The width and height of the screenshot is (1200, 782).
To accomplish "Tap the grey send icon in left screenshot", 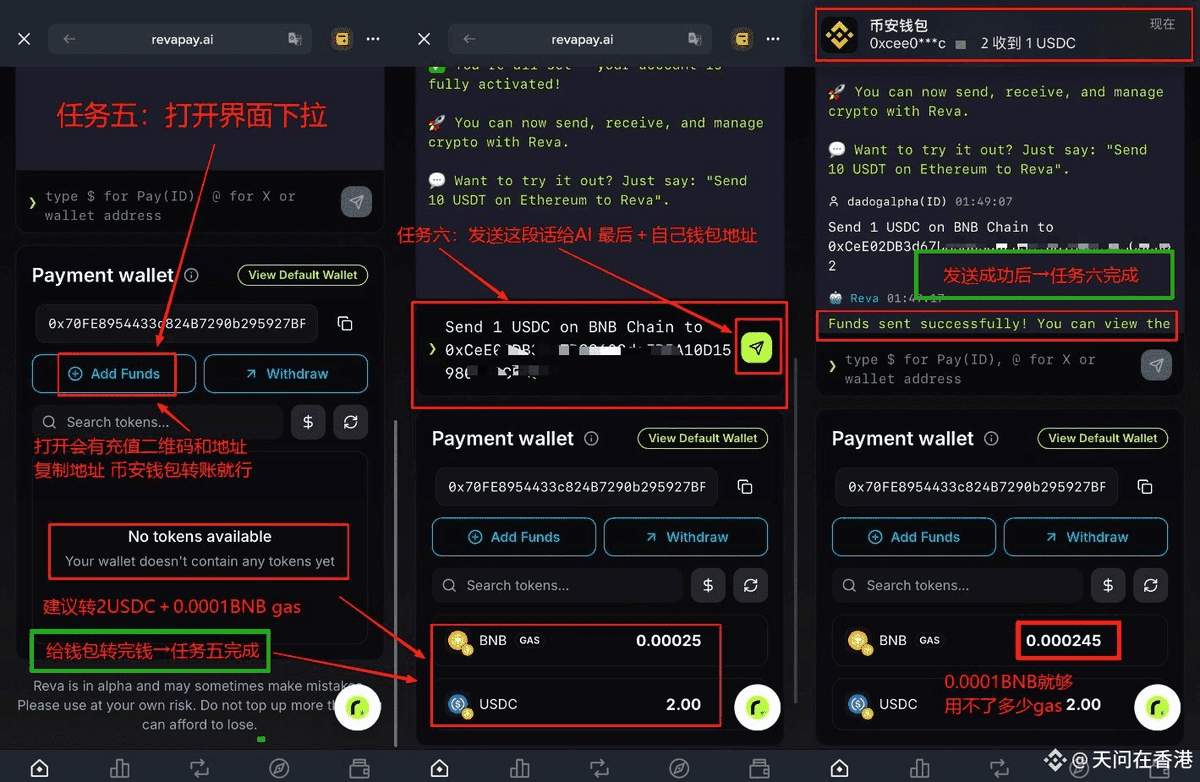I will [x=356, y=201].
